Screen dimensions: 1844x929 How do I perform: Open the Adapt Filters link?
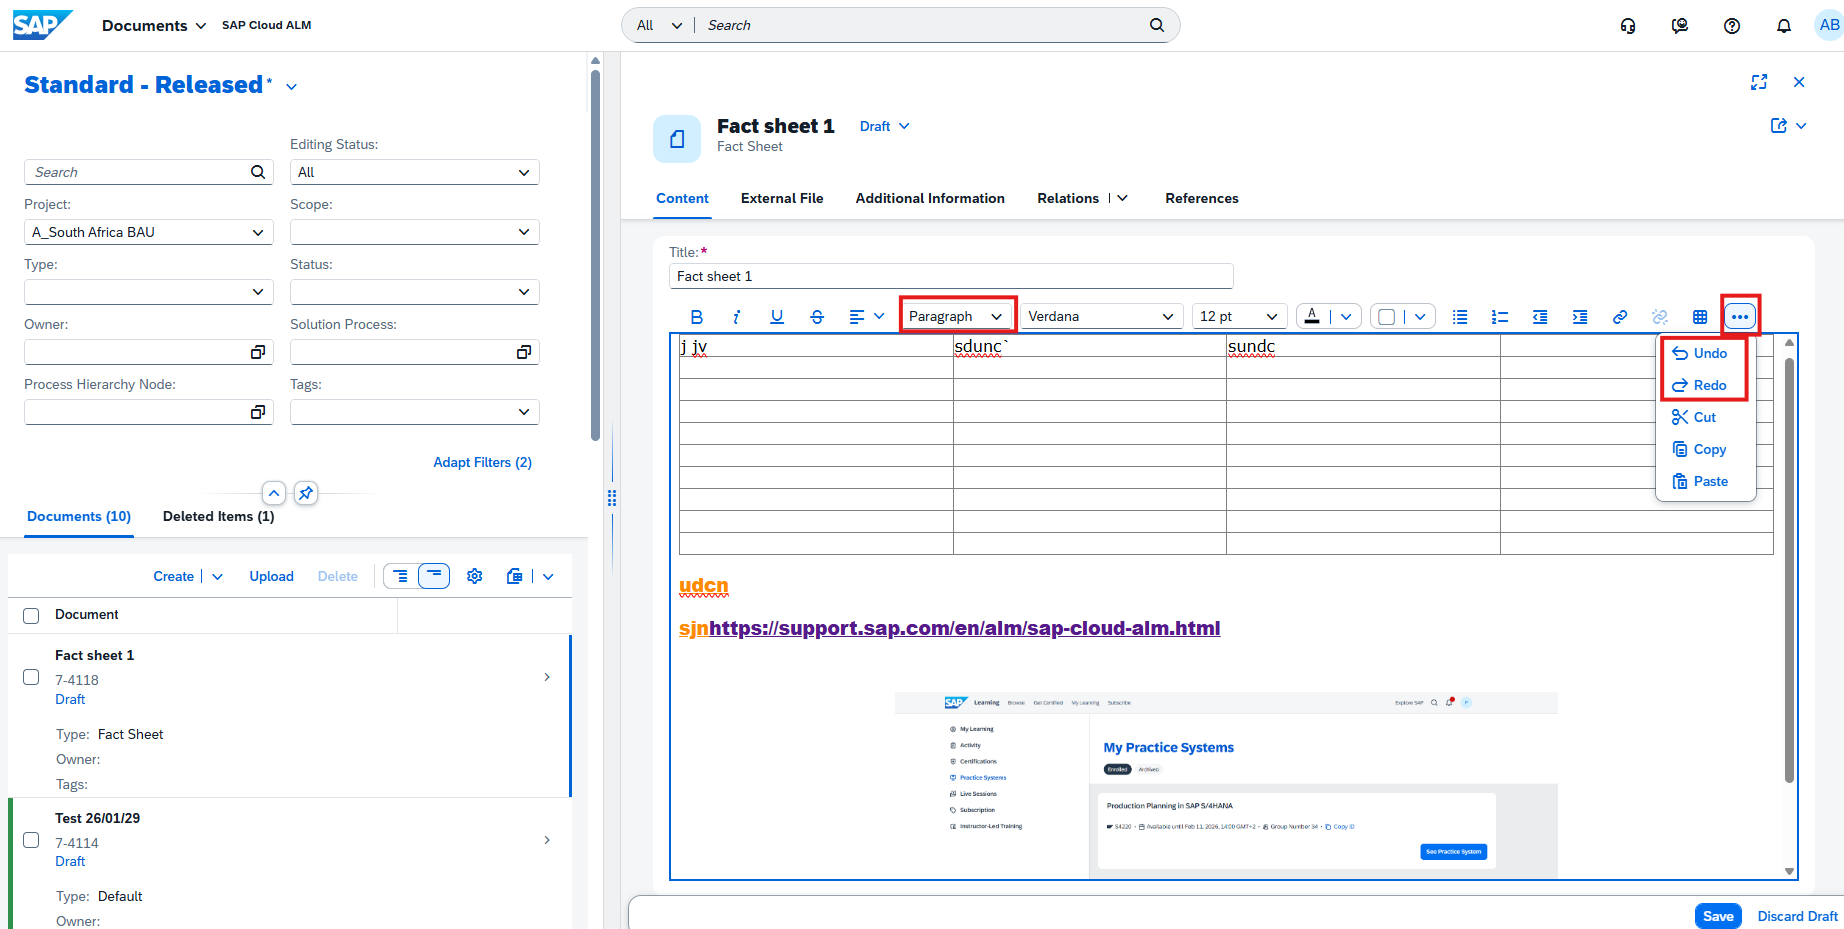coord(482,462)
